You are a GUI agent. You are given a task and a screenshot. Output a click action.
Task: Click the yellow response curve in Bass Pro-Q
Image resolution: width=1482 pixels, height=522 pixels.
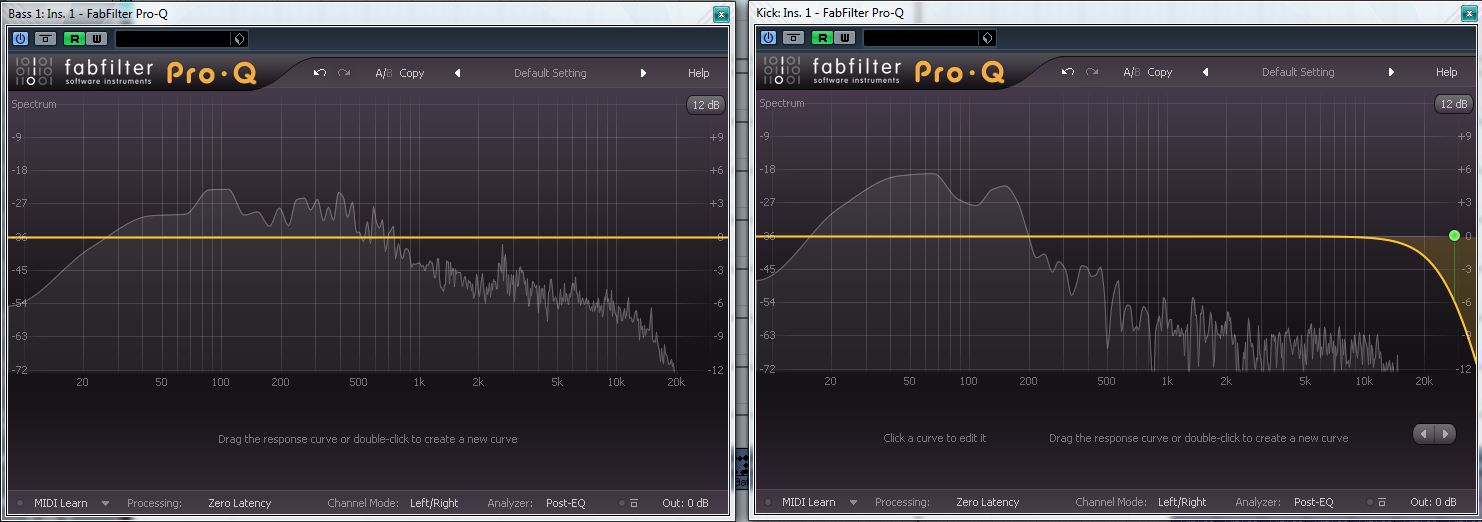[x=370, y=237]
